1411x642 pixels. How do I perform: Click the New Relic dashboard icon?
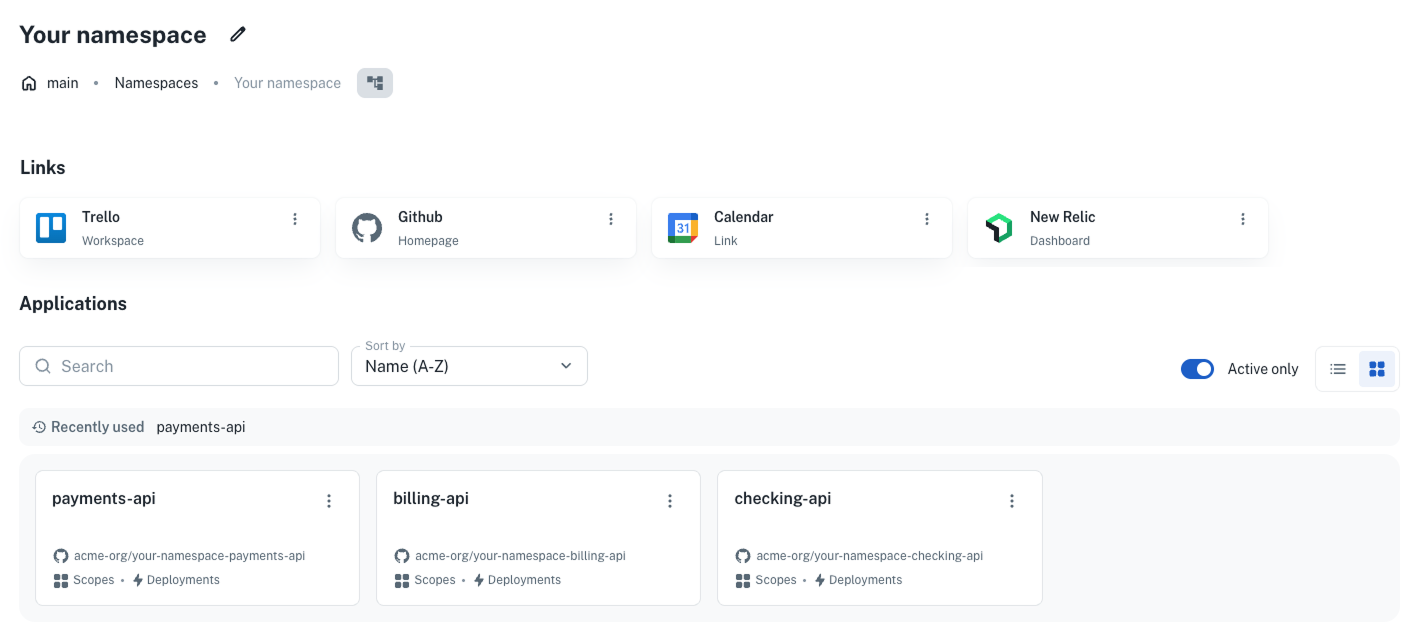(x=999, y=228)
